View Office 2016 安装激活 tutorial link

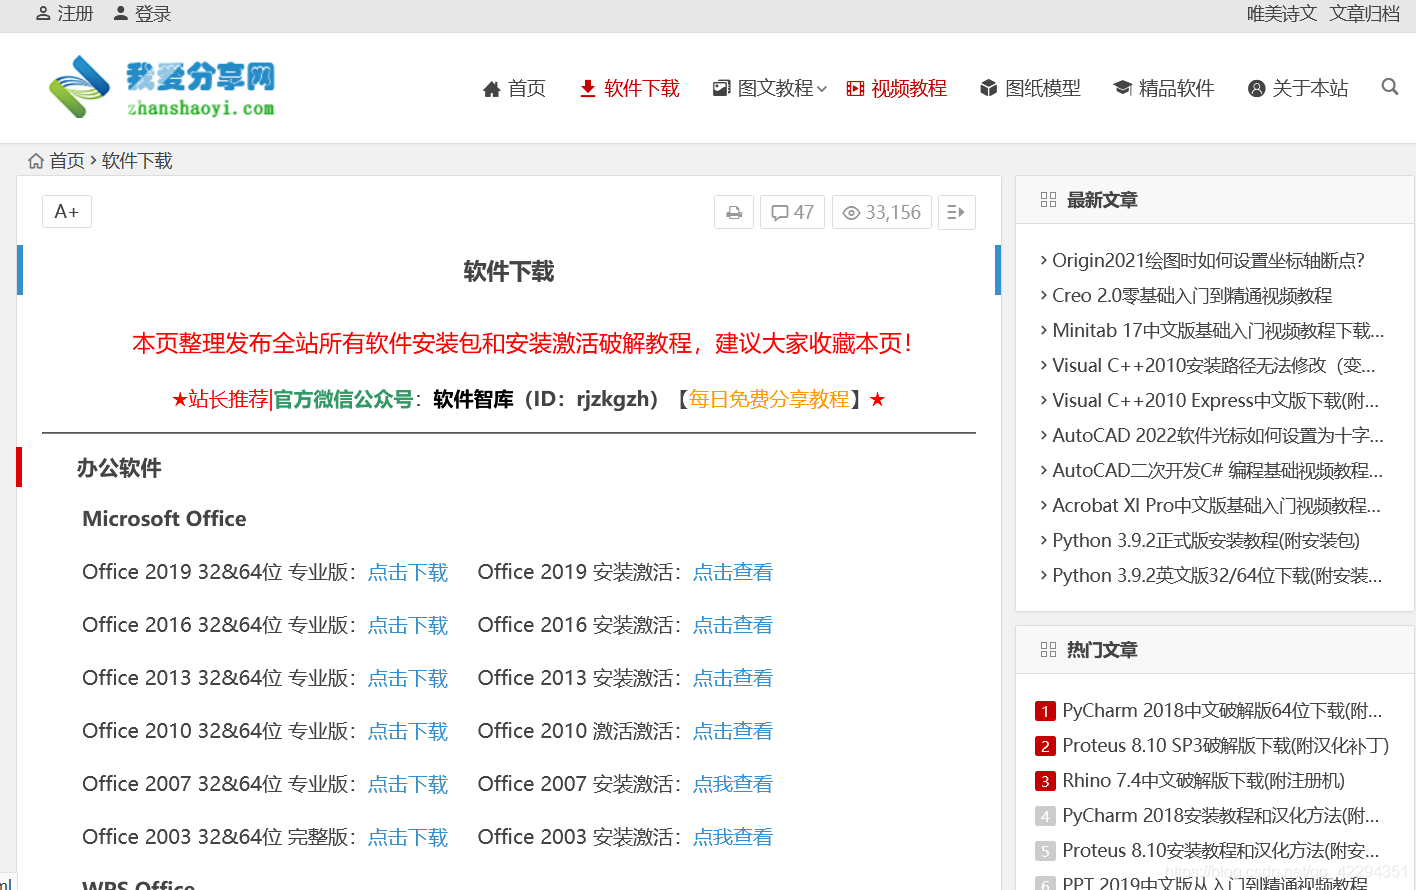[x=733, y=625]
